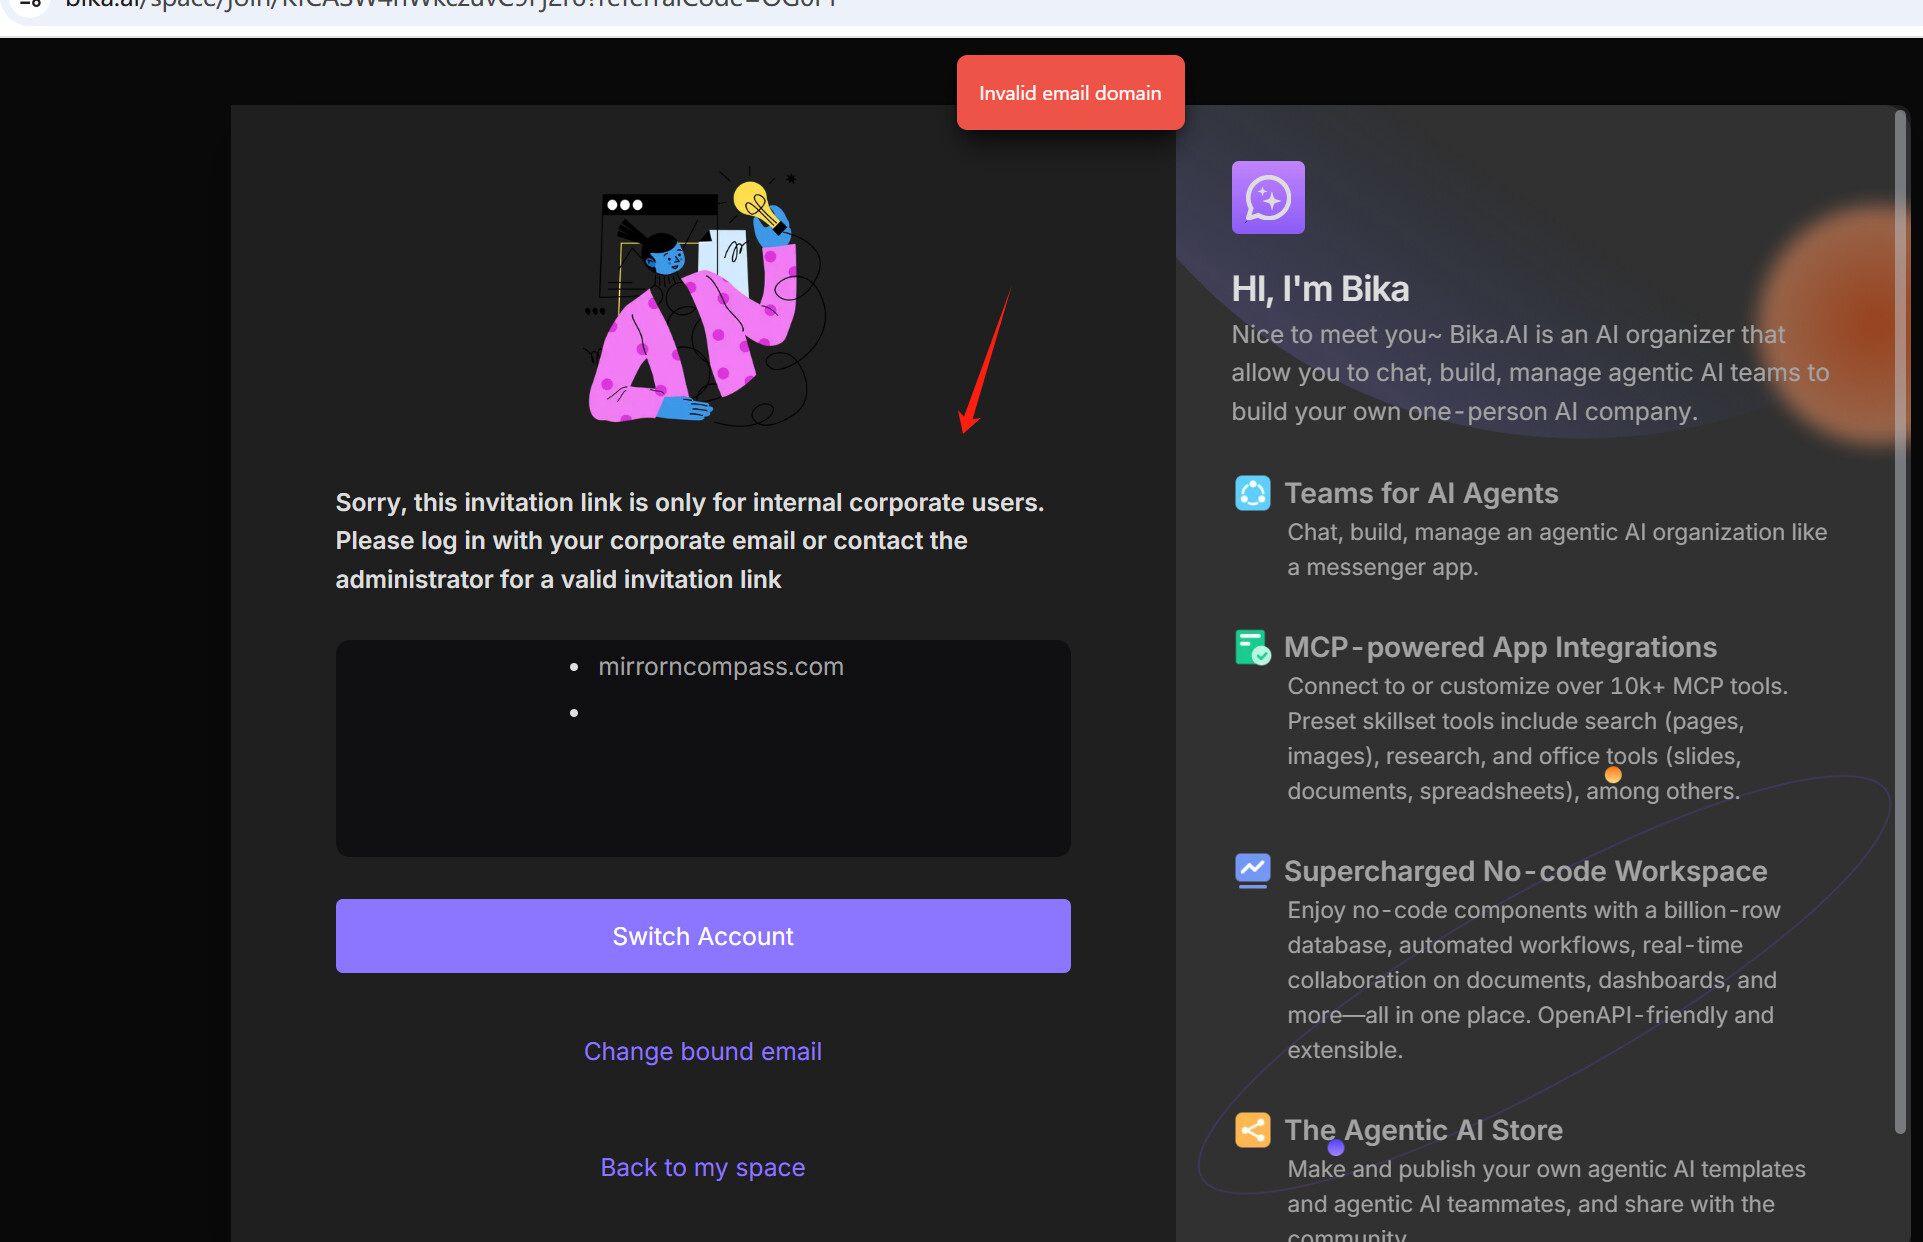1923x1242 pixels.
Task: Select the Teams for AI Agents heading
Action: (1420, 493)
